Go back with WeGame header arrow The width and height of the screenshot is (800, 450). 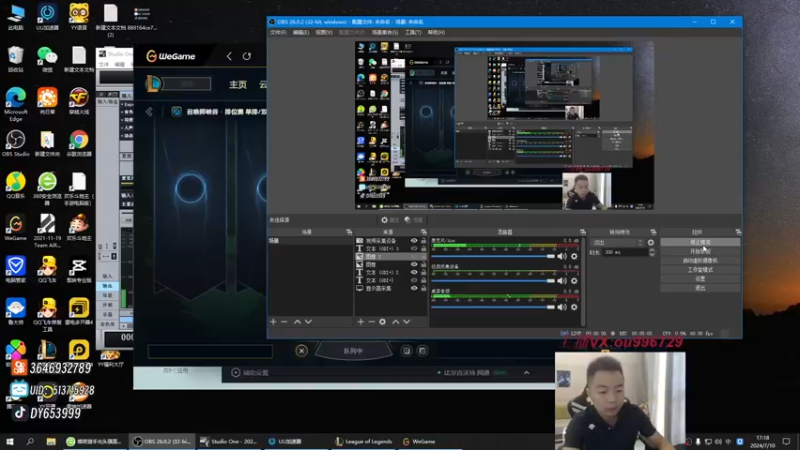[x=229, y=56]
